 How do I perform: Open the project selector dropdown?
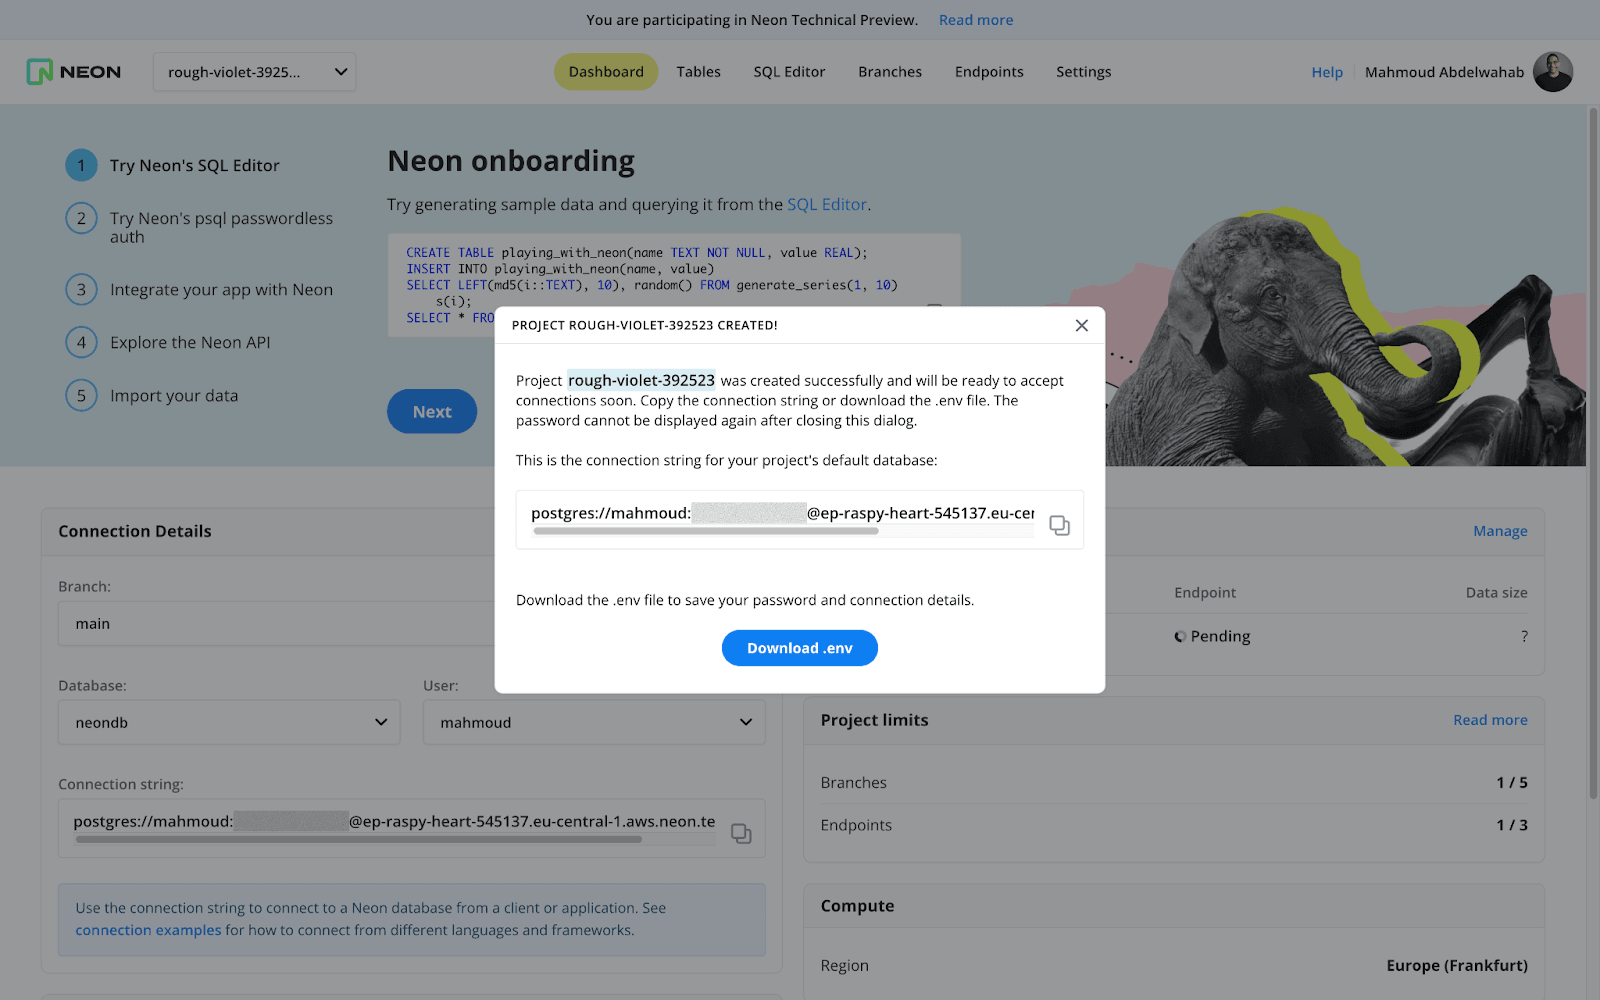pos(254,72)
